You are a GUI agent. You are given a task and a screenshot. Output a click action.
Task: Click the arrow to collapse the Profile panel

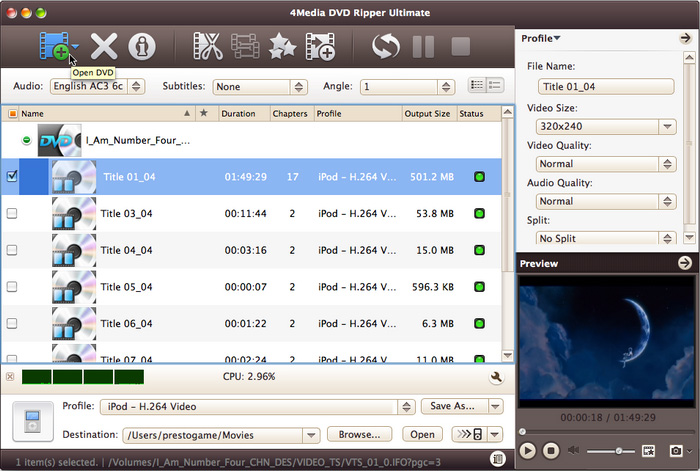(x=685, y=38)
